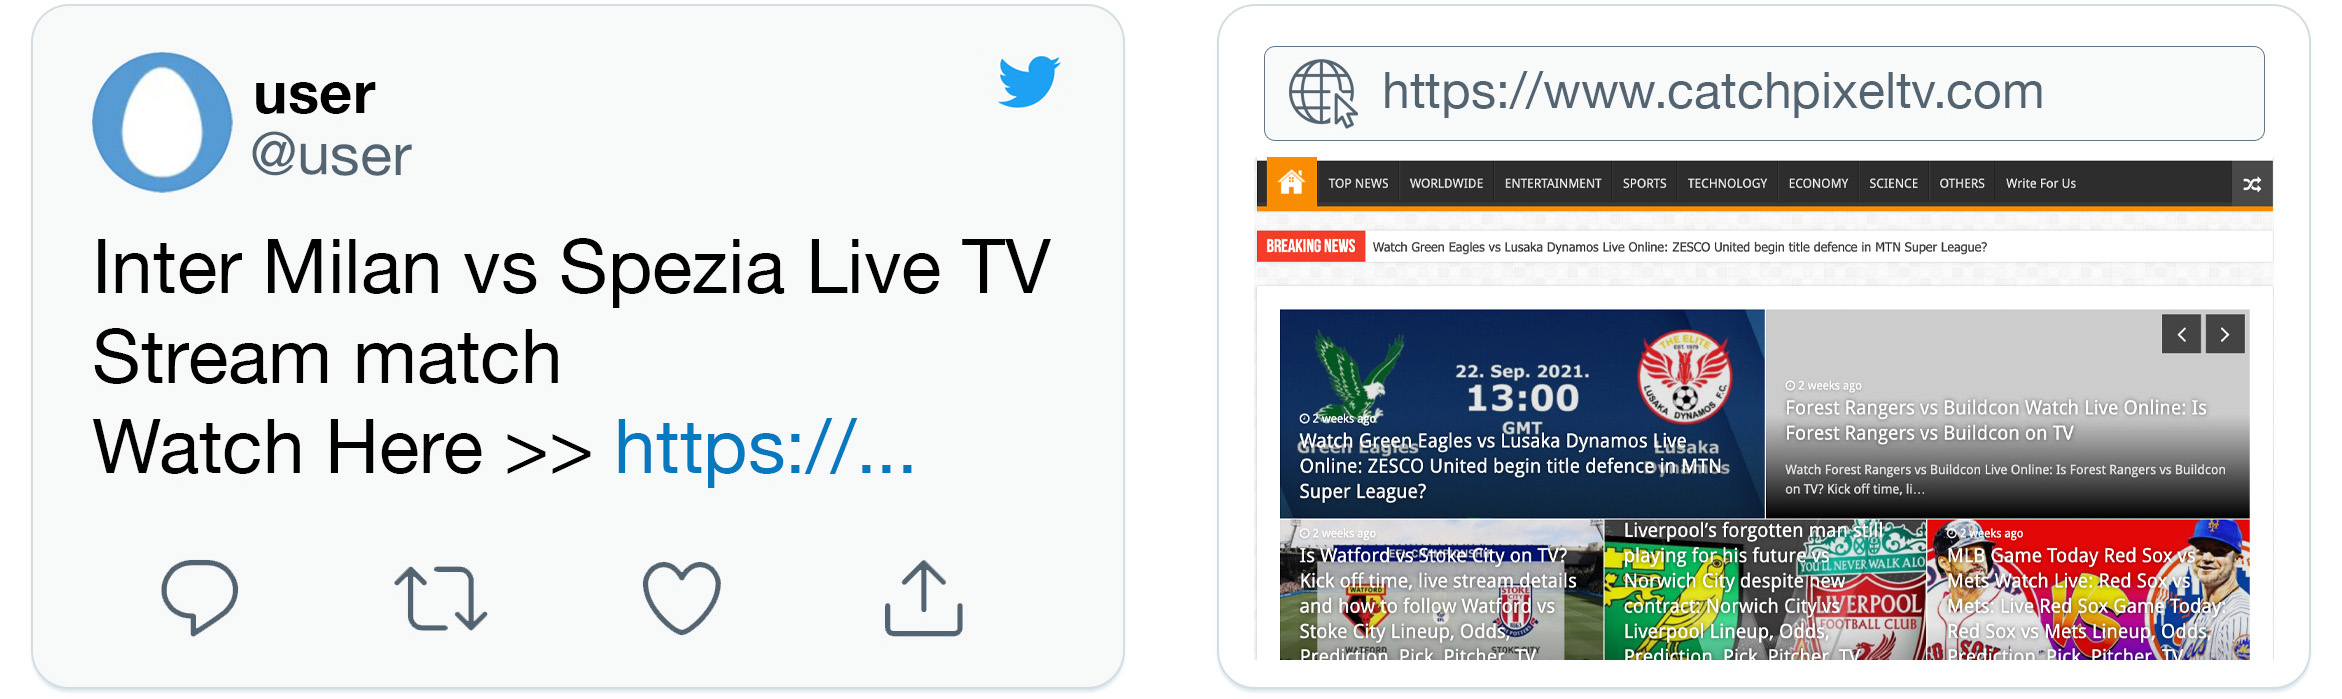
Task: Show previous slide with left chevron
Action: tap(2181, 334)
